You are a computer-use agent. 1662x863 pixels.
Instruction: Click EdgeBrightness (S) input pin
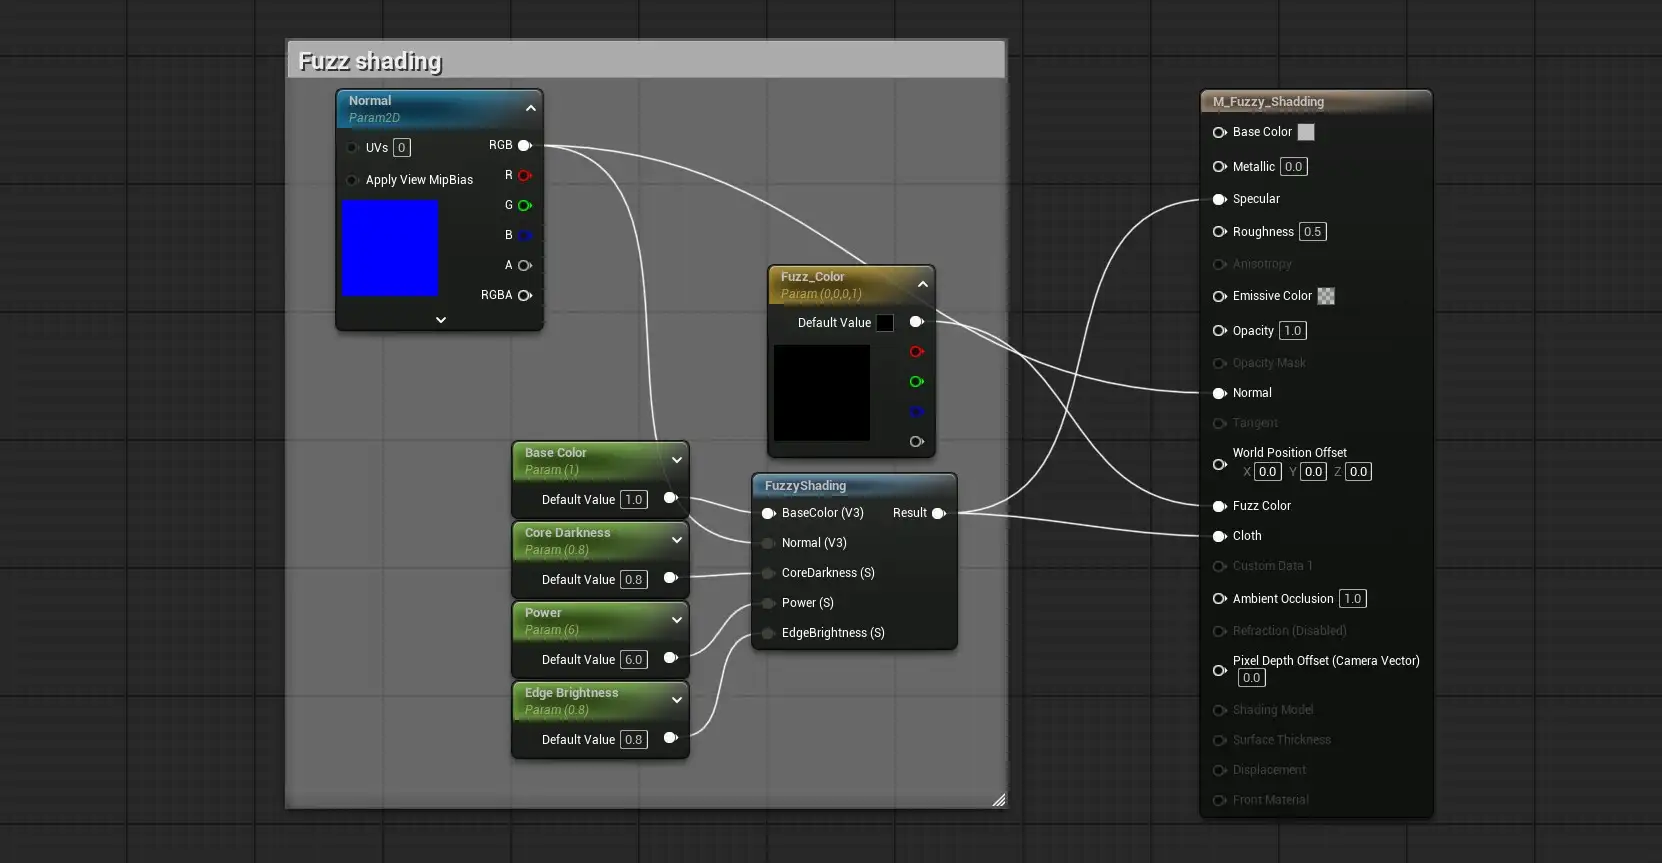point(768,633)
